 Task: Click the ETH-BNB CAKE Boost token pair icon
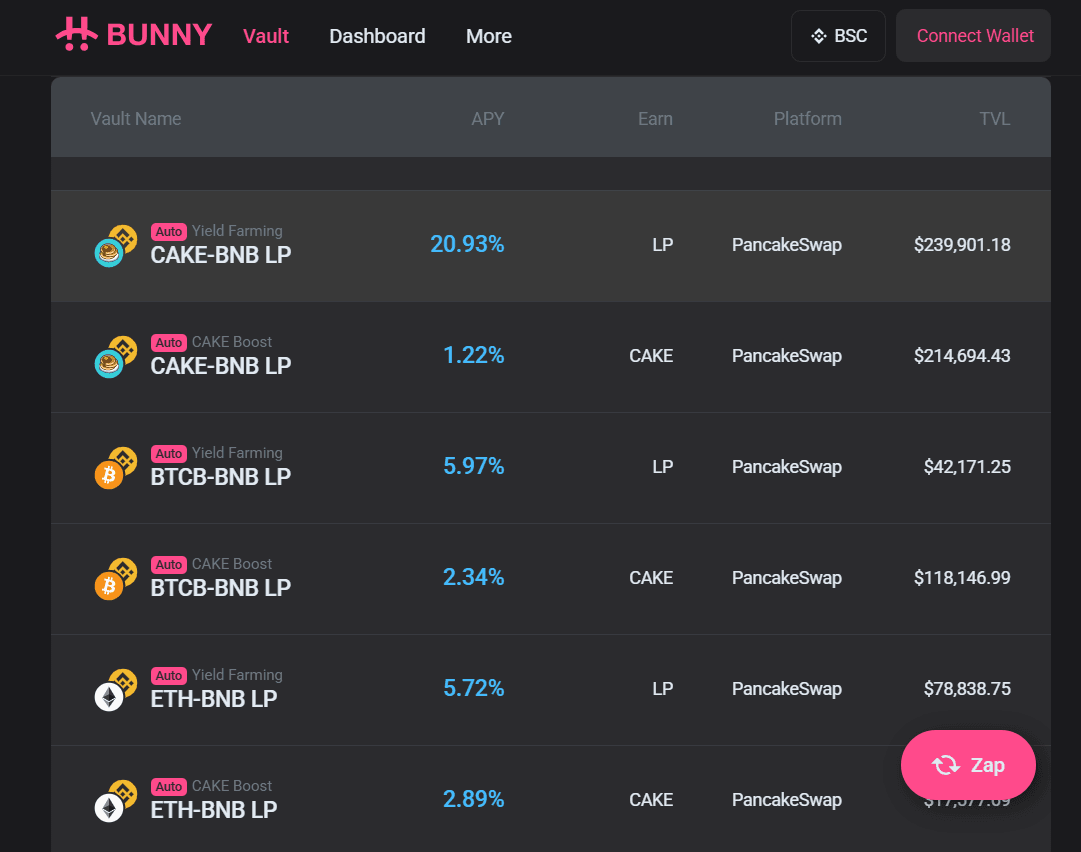click(x=116, y=801)
